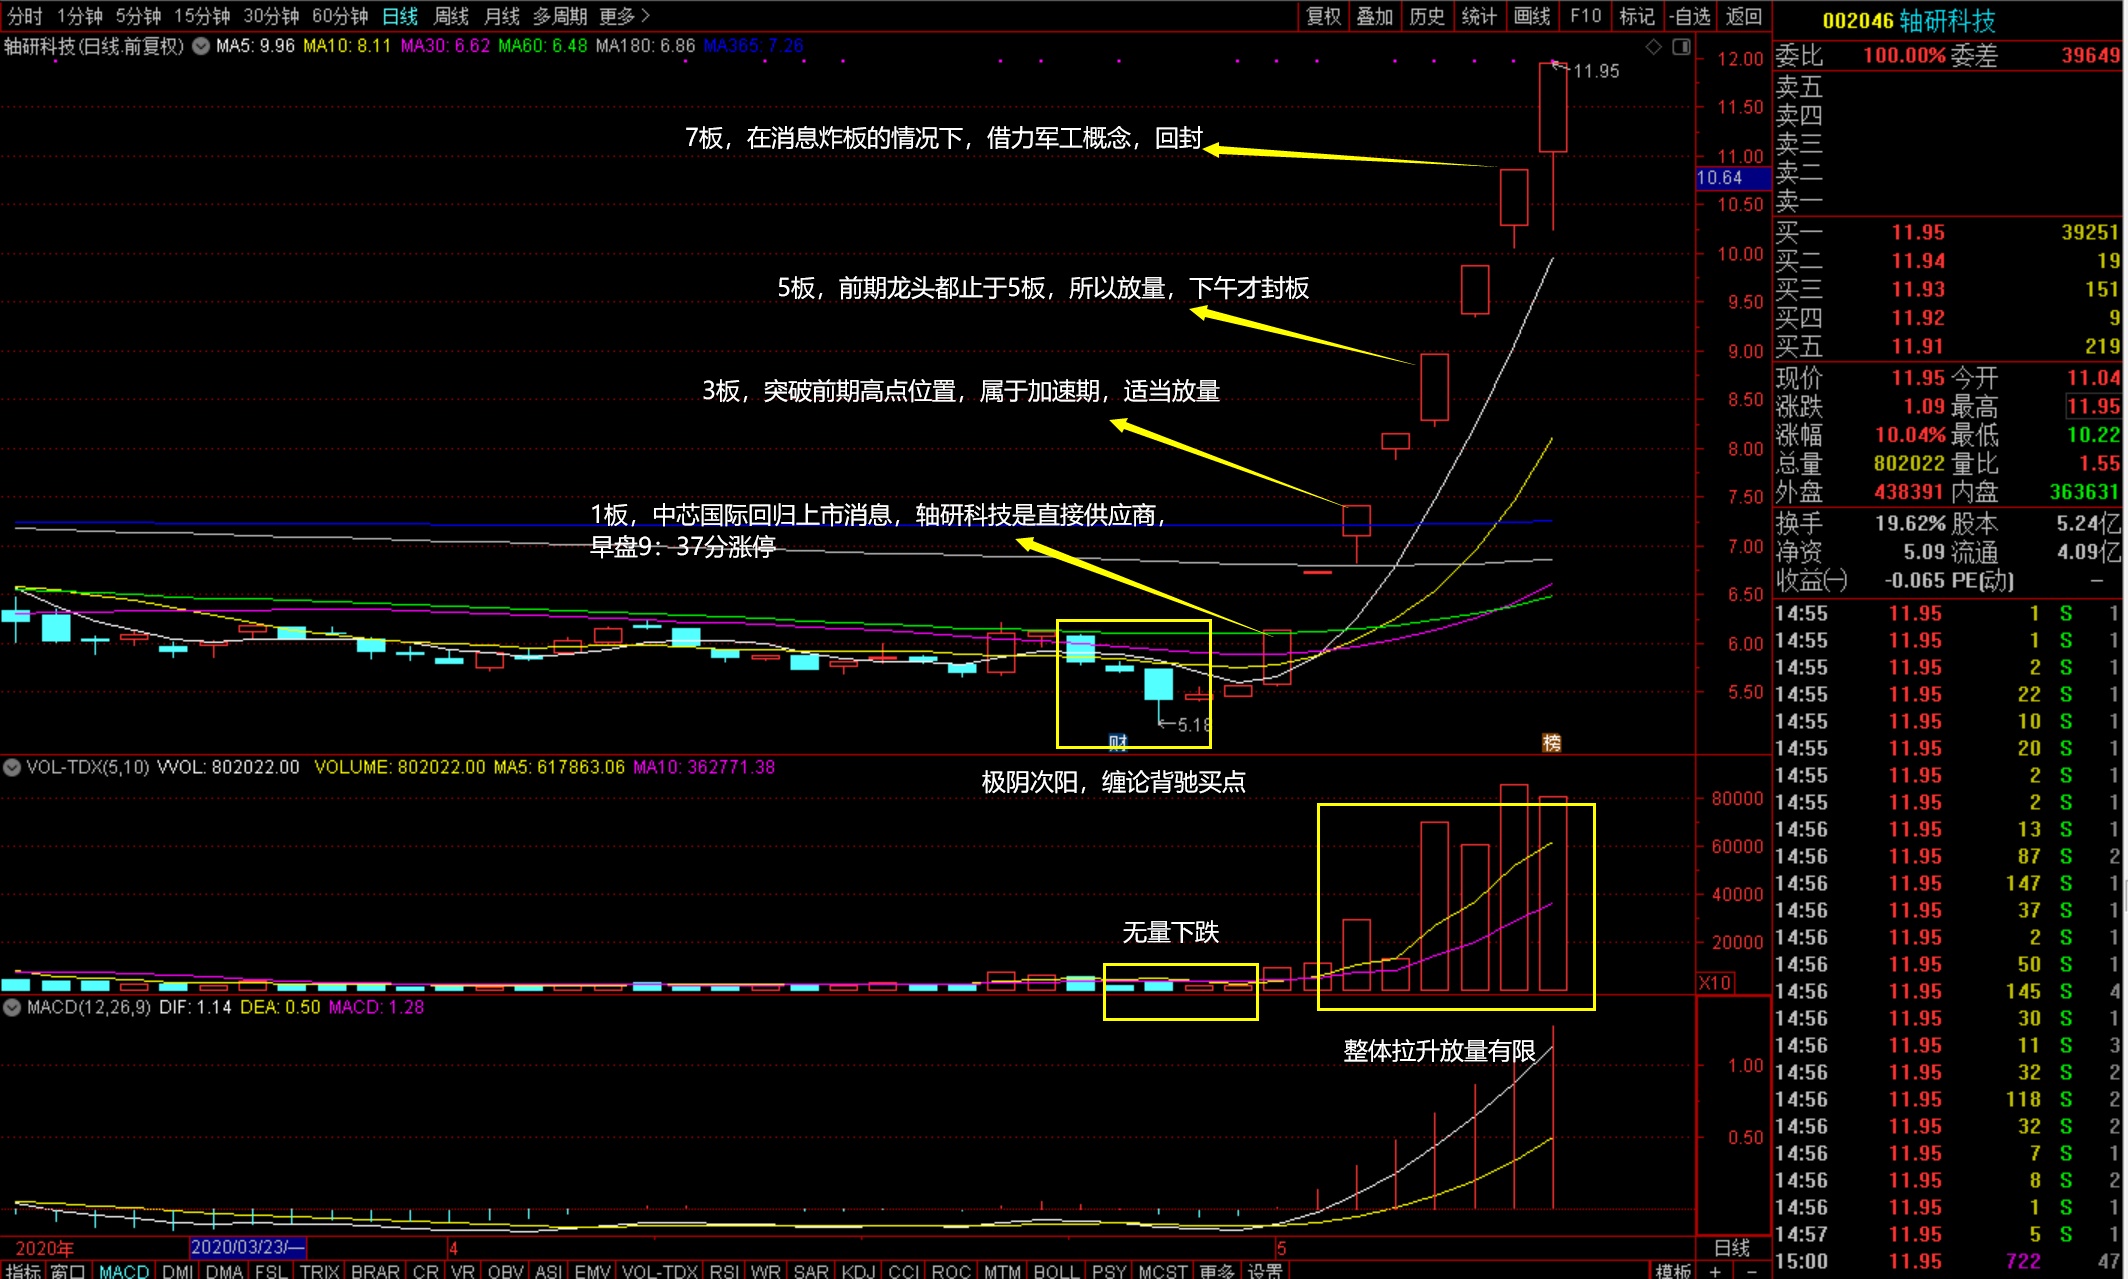The image size is (2128, 1279).
Task: Select the FSL indicator
Action: pyautogui.click(x=271, y=1271)
